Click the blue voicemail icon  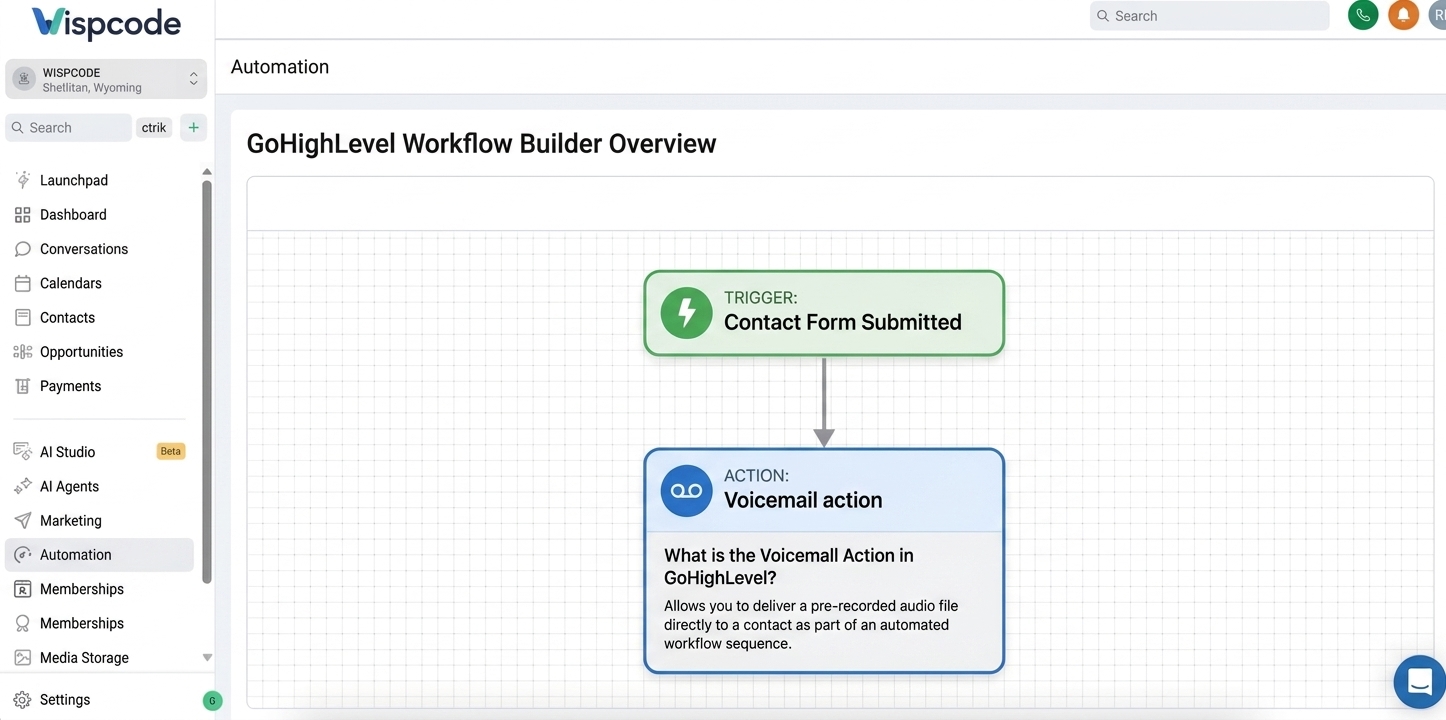pos(686,491)
